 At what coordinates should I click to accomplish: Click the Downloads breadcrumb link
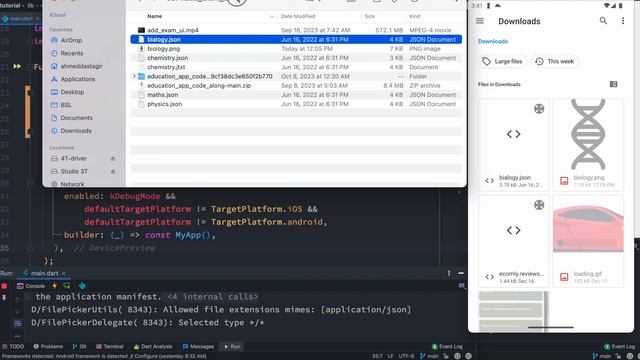tap(493, 41)
